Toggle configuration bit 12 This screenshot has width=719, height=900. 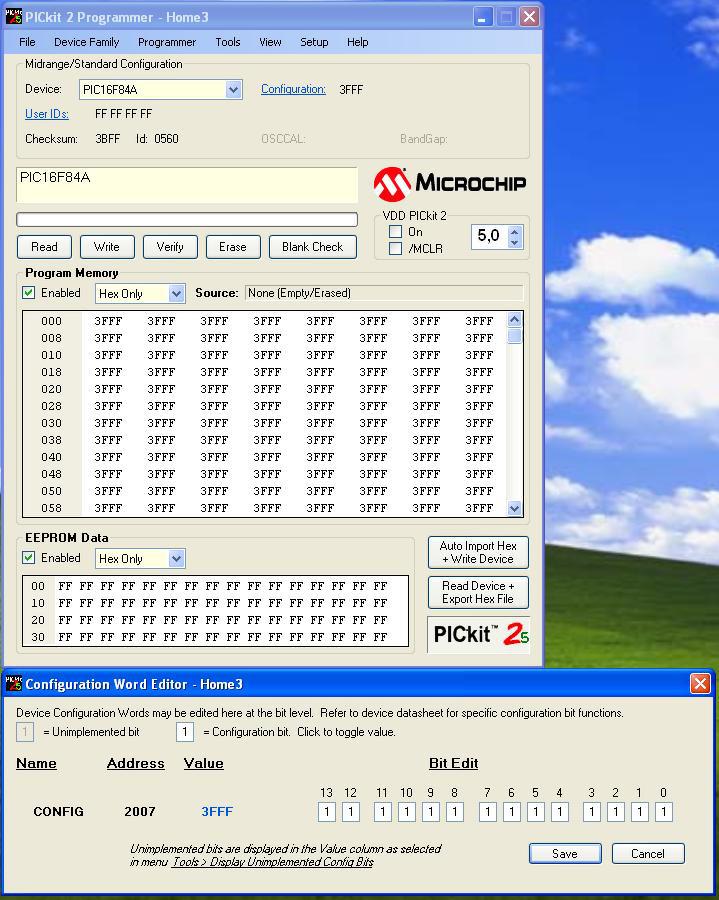pyautogui.click(x=351, y=812)
